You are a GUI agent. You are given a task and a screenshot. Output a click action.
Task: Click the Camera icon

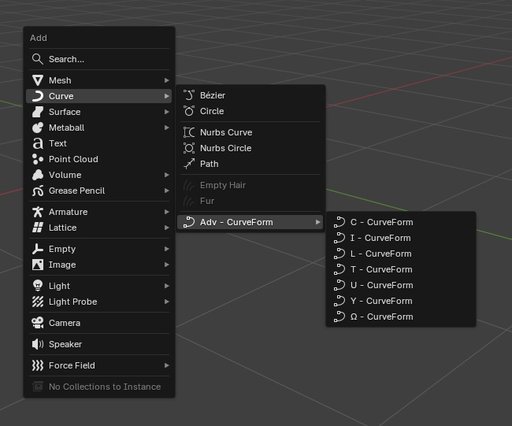(38, 323)
